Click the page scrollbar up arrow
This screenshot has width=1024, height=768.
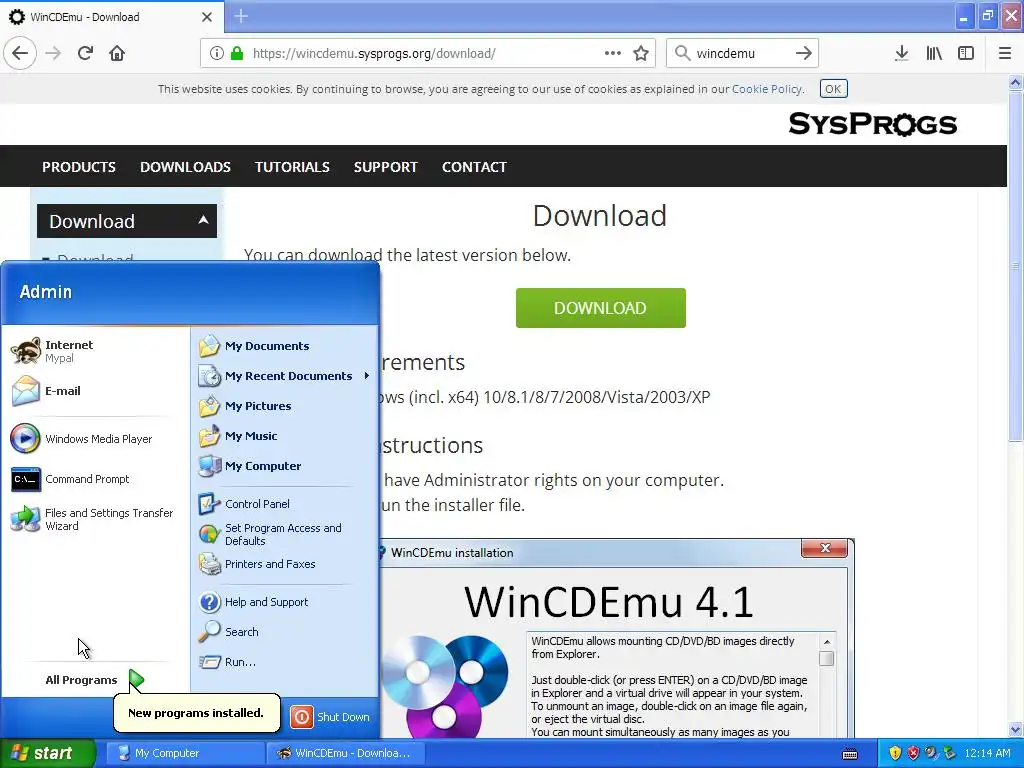pos(1015,82)
